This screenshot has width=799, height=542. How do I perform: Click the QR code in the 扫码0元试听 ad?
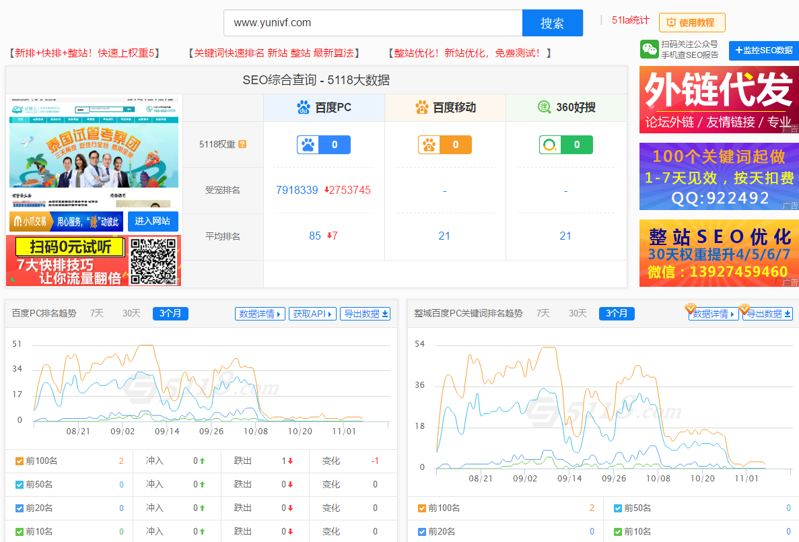click(153, 261)
